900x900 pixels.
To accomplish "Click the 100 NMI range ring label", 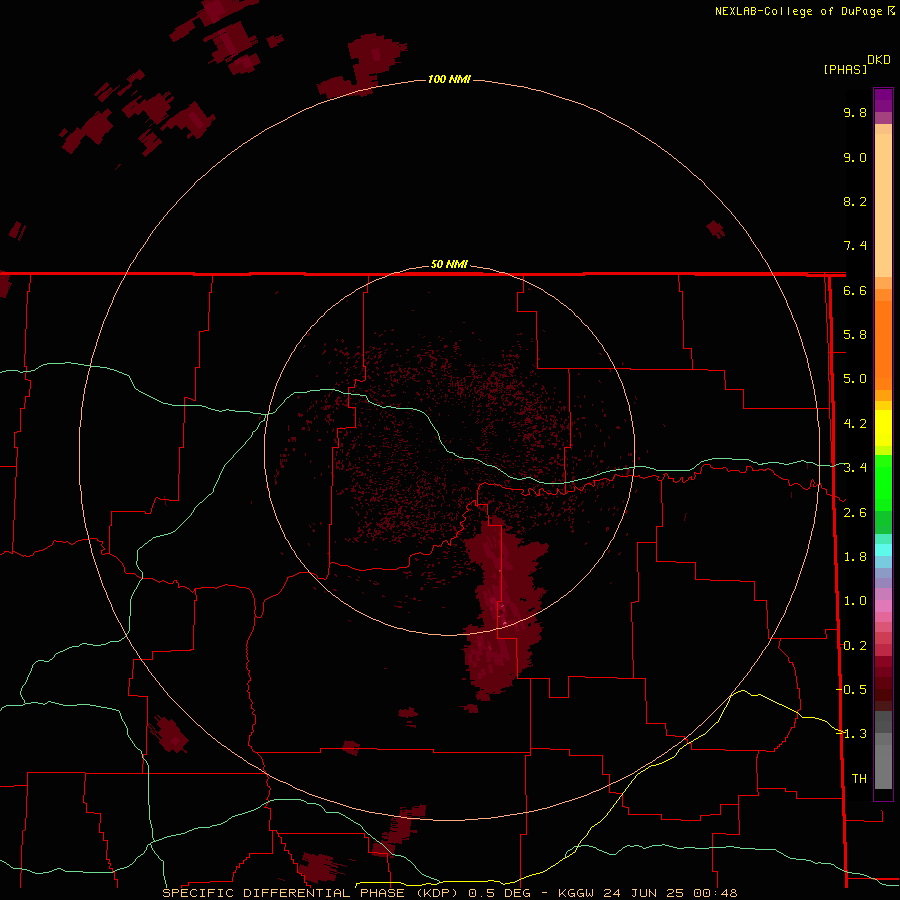I will (x=449, y=79).
